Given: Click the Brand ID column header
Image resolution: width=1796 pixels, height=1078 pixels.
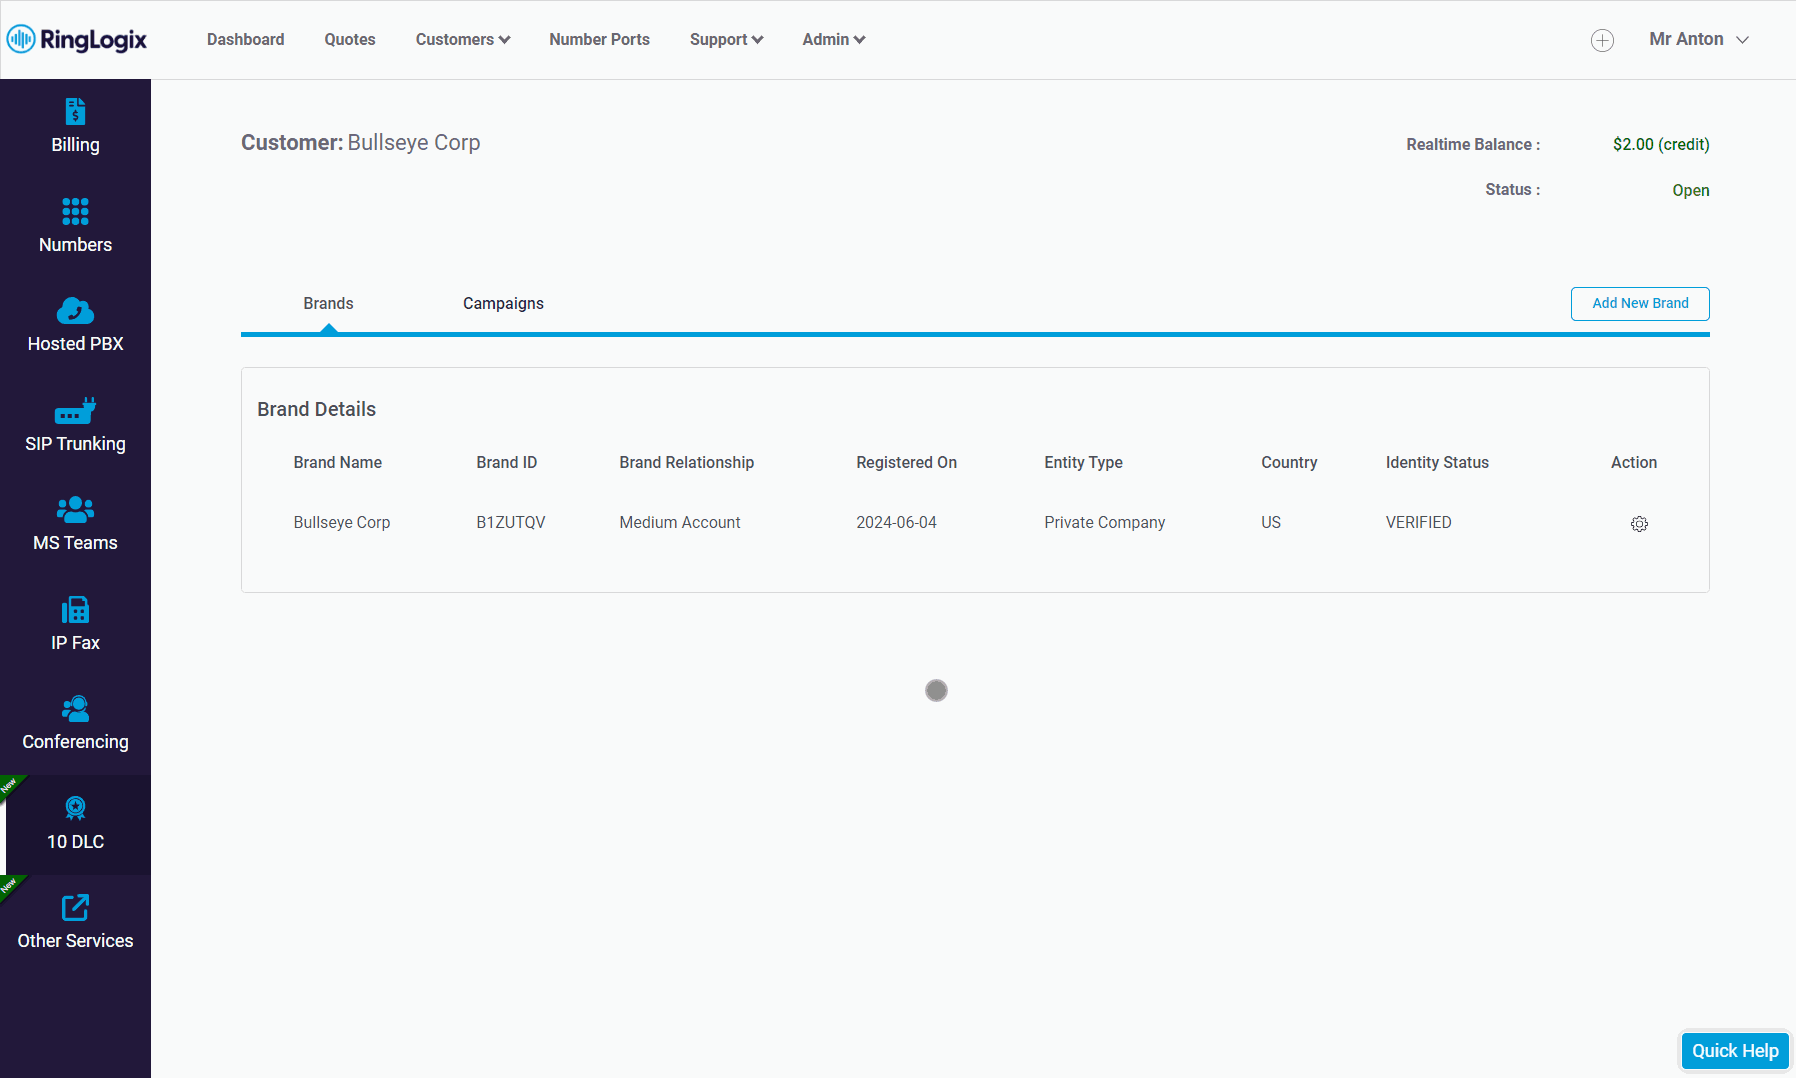Looking at the screenshot, I should coord(507,462).
